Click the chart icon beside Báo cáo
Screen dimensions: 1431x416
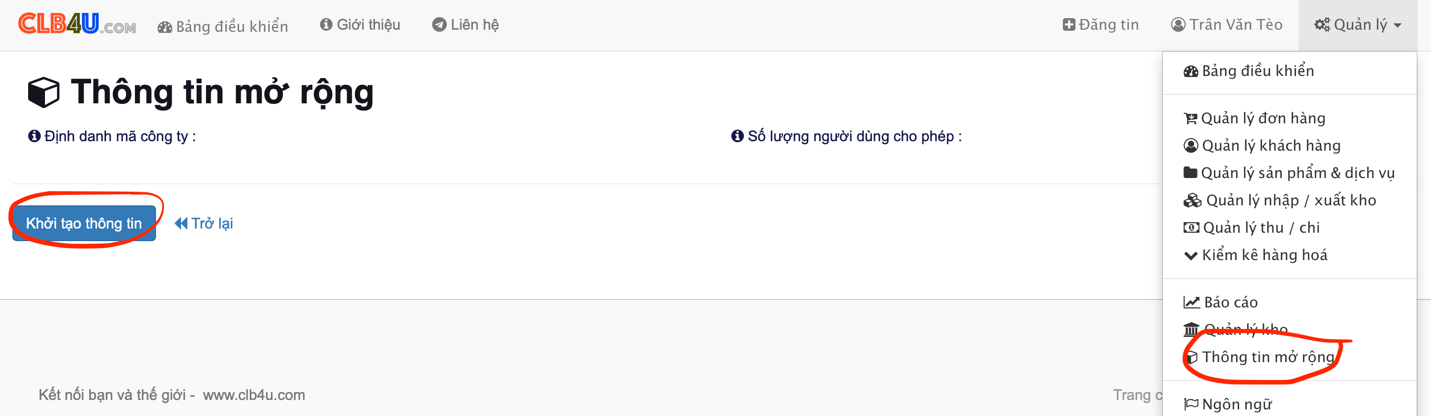pyautogui.click(x=1191, y=302)
